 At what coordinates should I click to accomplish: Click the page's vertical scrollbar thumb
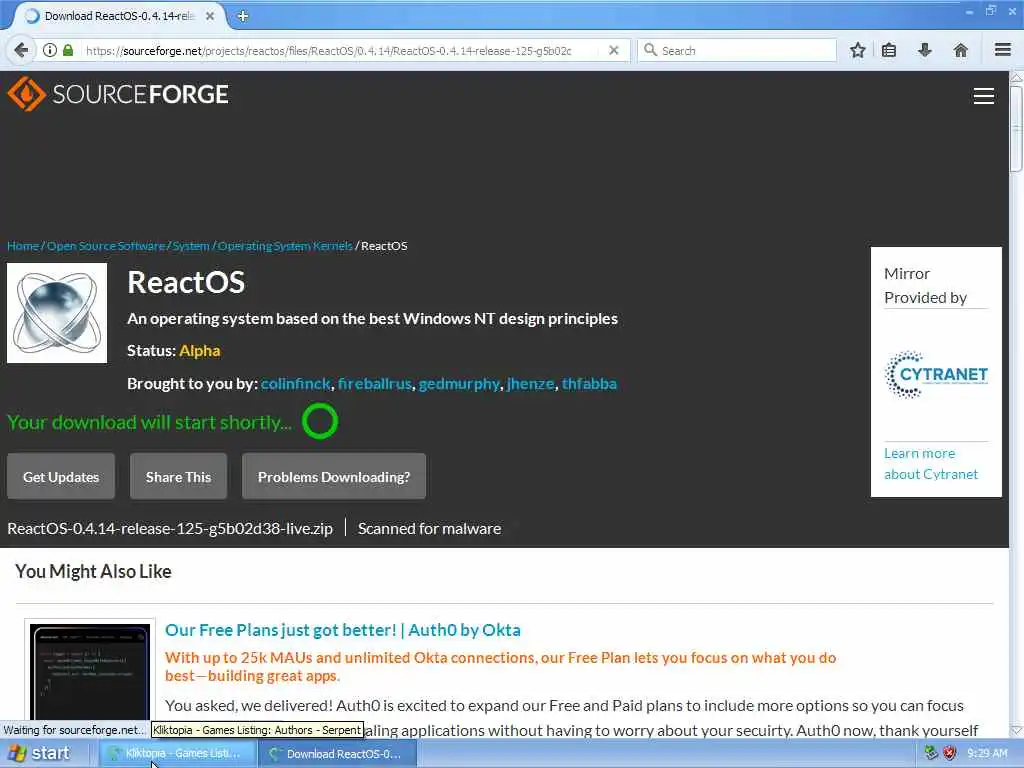pos(1016,127)
